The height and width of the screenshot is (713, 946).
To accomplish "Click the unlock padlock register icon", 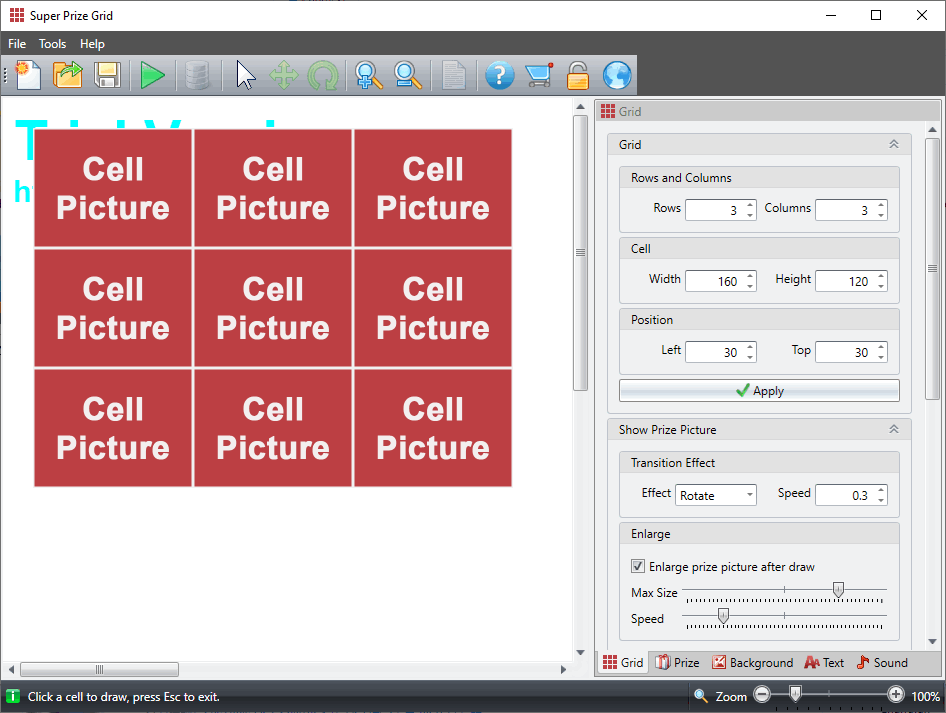I will [x=578, y=75].
